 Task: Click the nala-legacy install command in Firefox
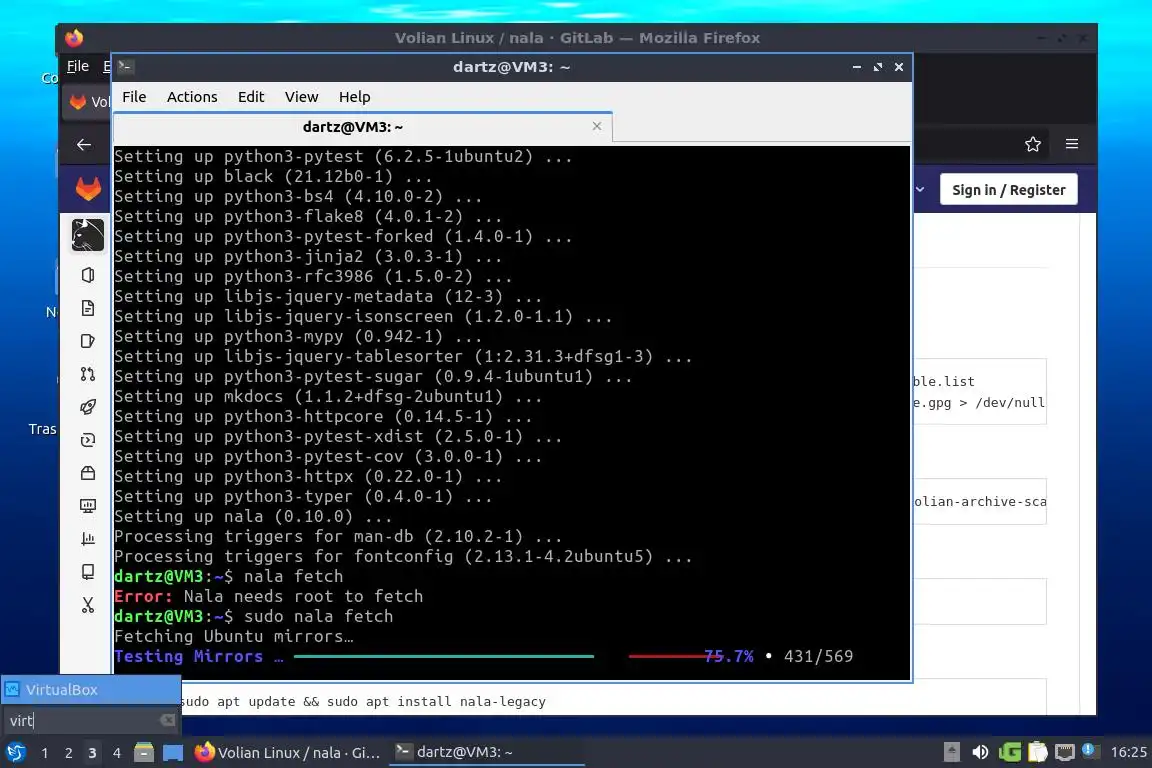(363, 701)
